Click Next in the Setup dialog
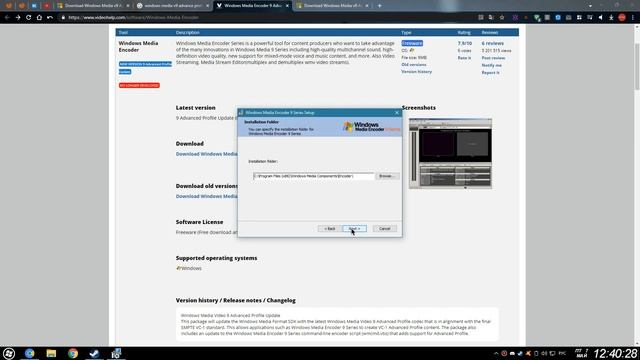The width and height of the screenshot is (640, 360). coord(354,229)
